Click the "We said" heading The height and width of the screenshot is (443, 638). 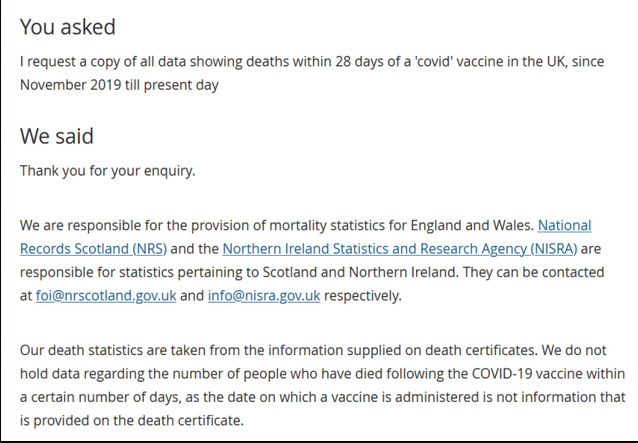(57, 136)
